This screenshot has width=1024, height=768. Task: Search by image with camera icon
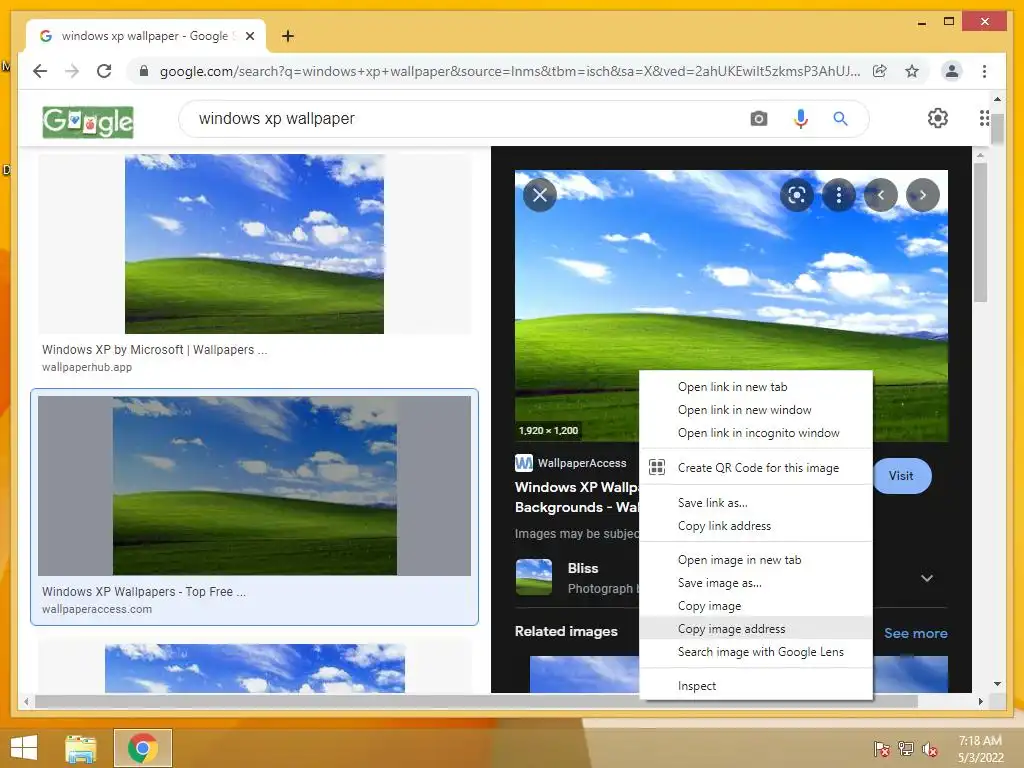click(758, 119)
